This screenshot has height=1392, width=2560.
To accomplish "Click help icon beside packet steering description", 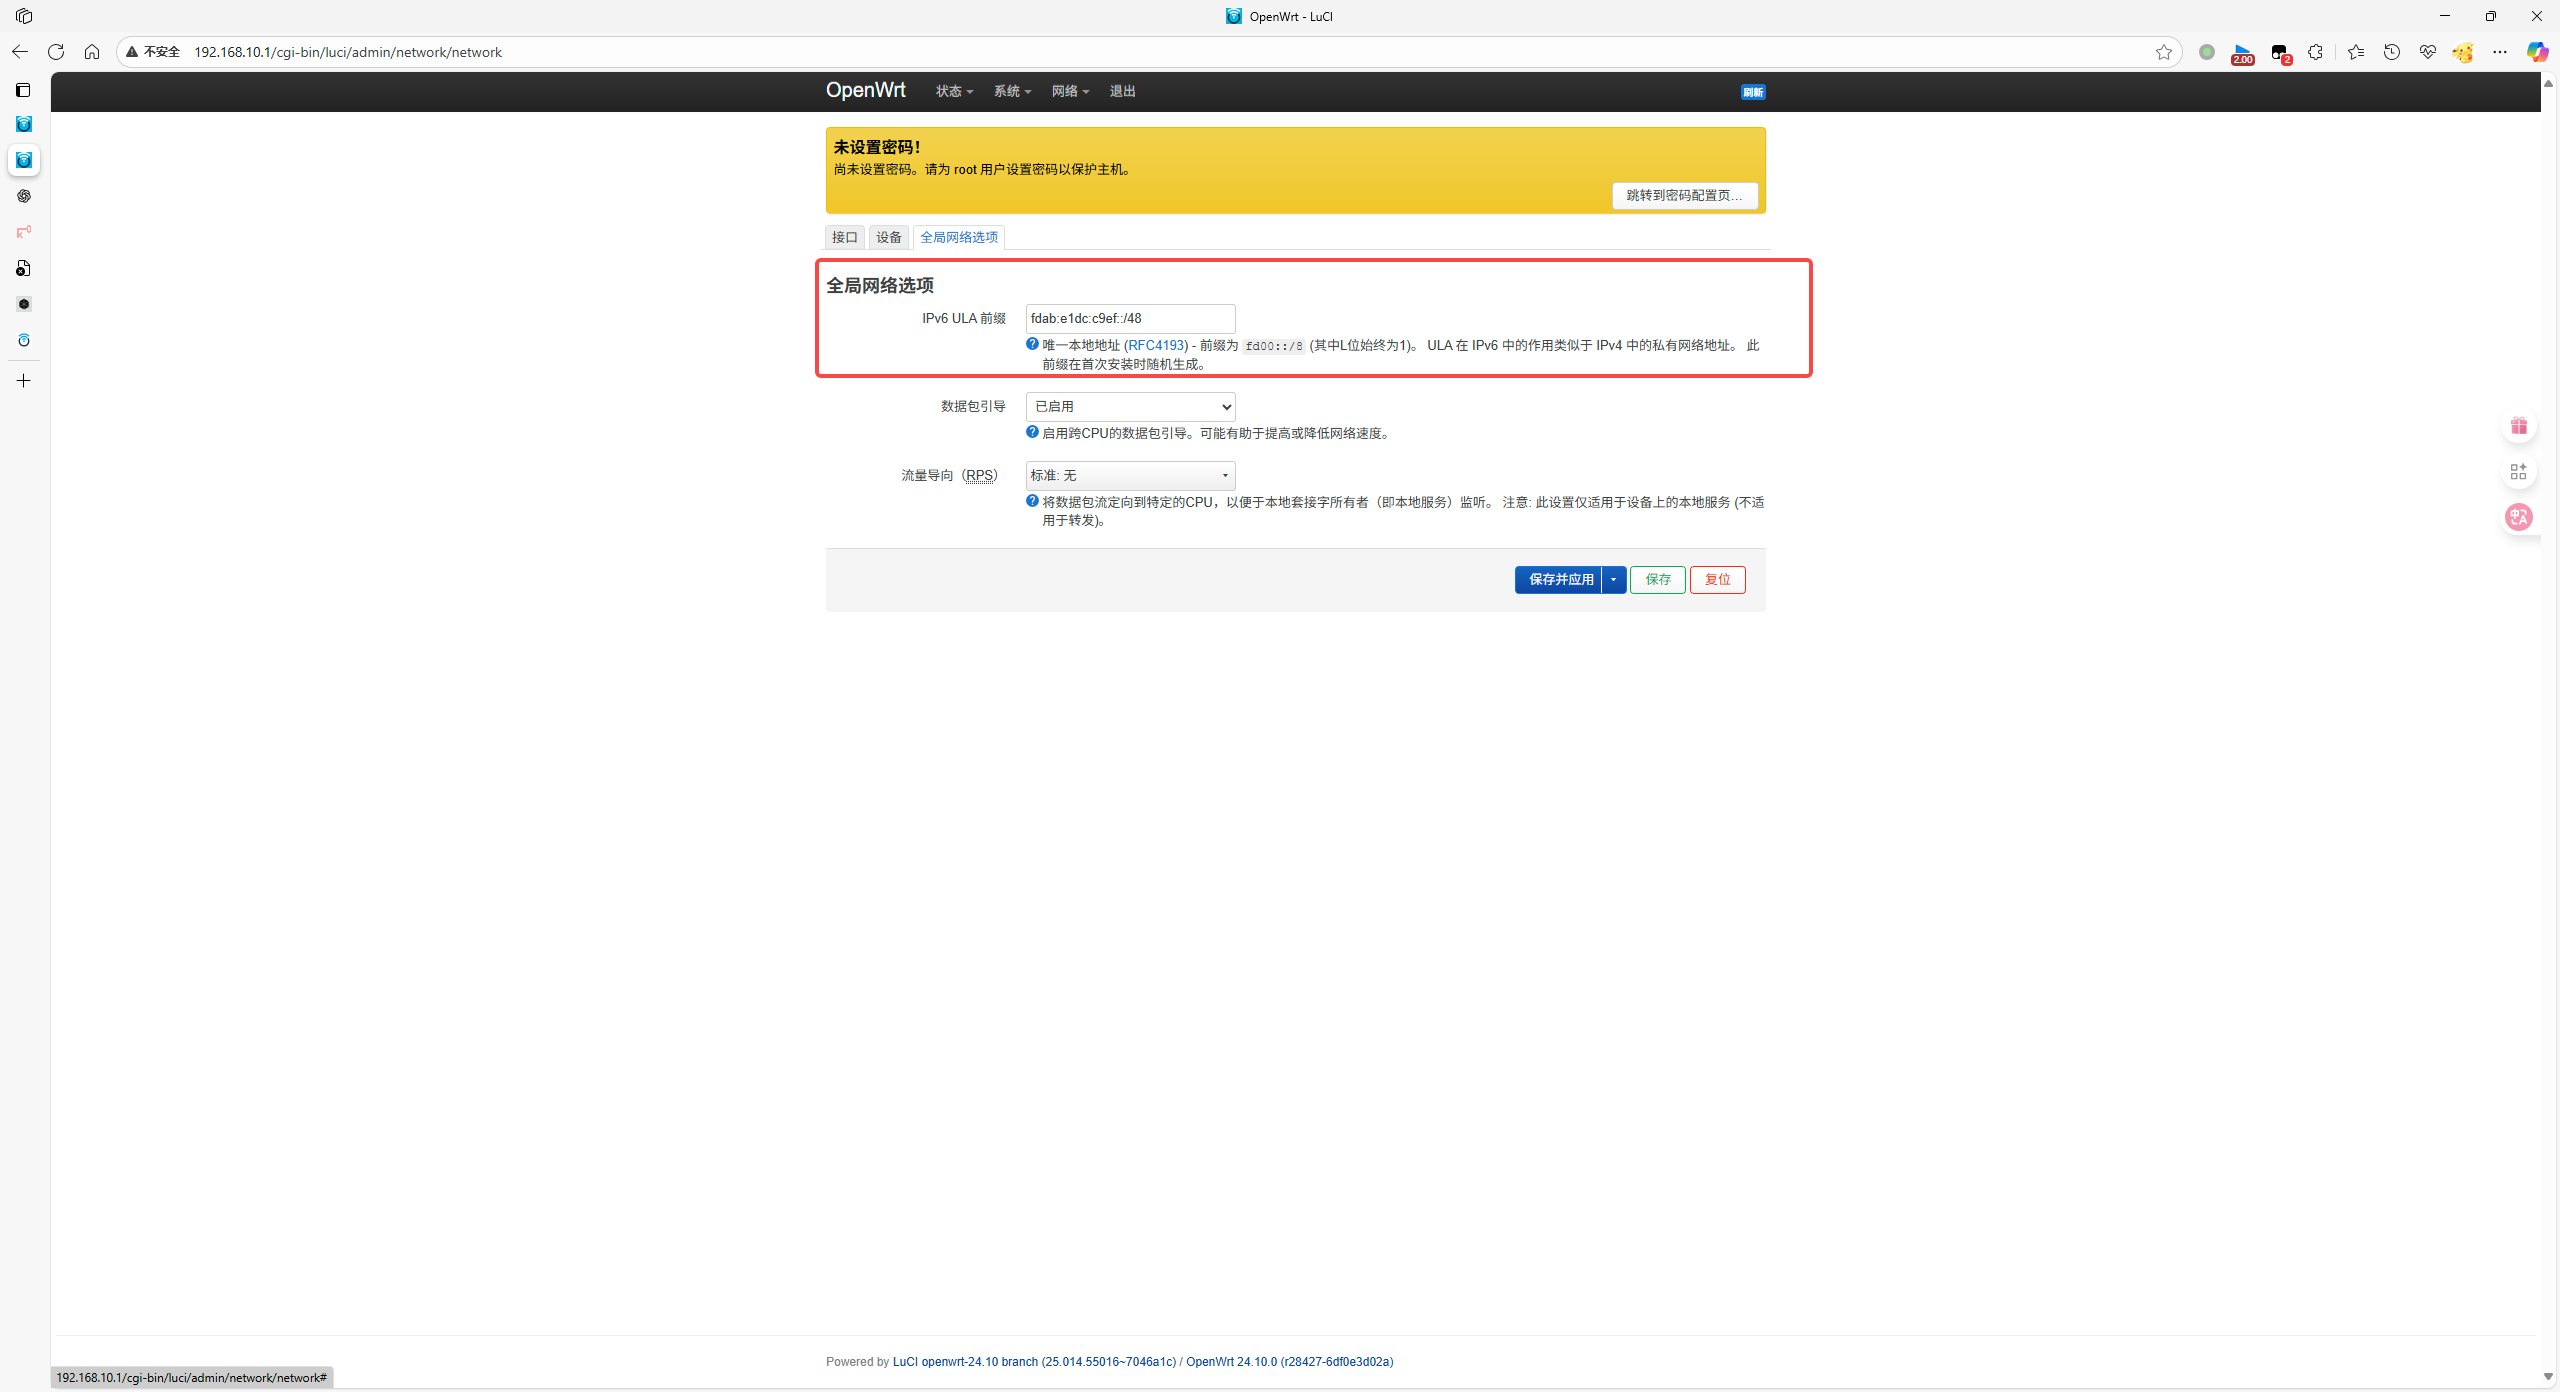I will click(x=1032, y=432).
